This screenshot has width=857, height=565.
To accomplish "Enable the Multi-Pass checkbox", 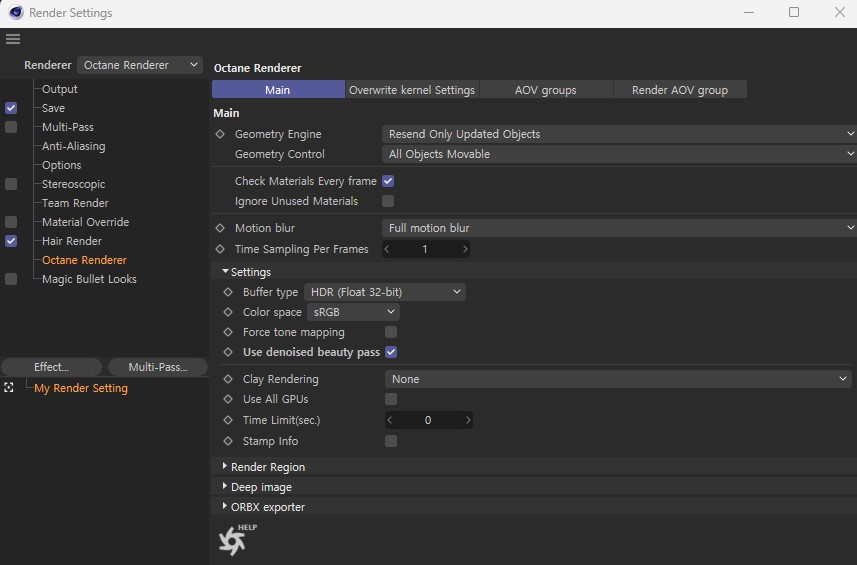I will (x=11, y=127).
